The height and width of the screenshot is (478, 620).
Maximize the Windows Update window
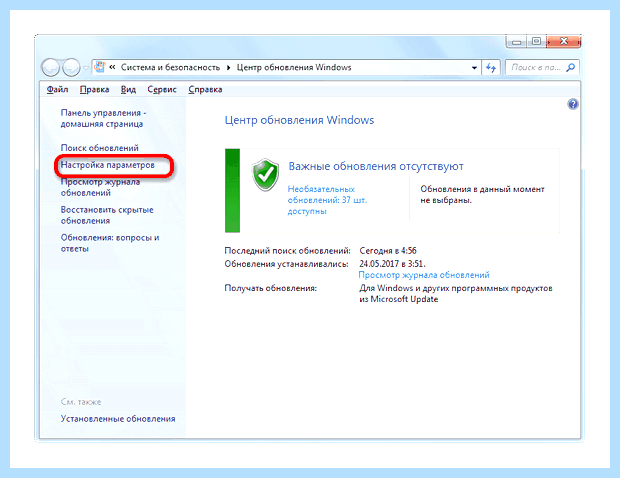click(x=536, y=42)
